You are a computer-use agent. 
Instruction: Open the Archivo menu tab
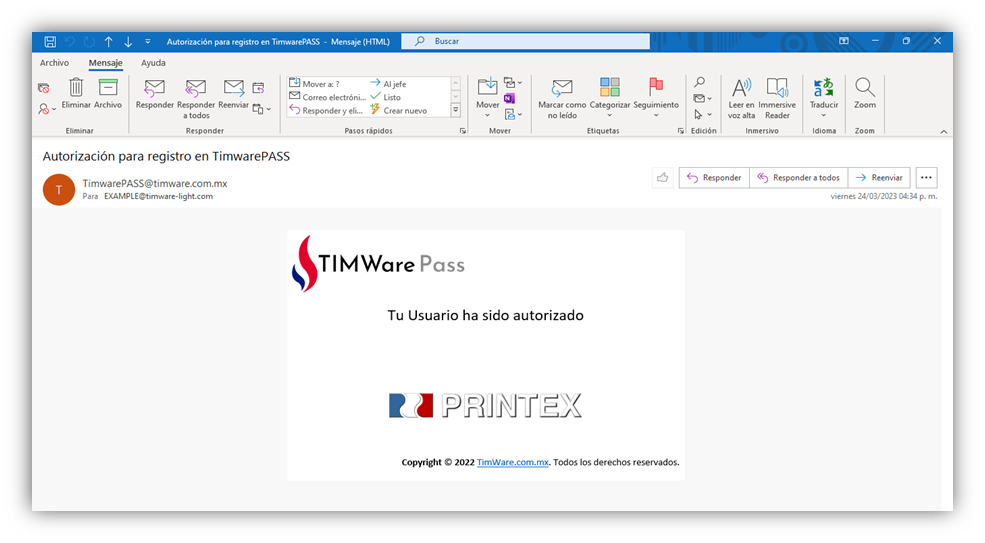[x=55, y=63]
